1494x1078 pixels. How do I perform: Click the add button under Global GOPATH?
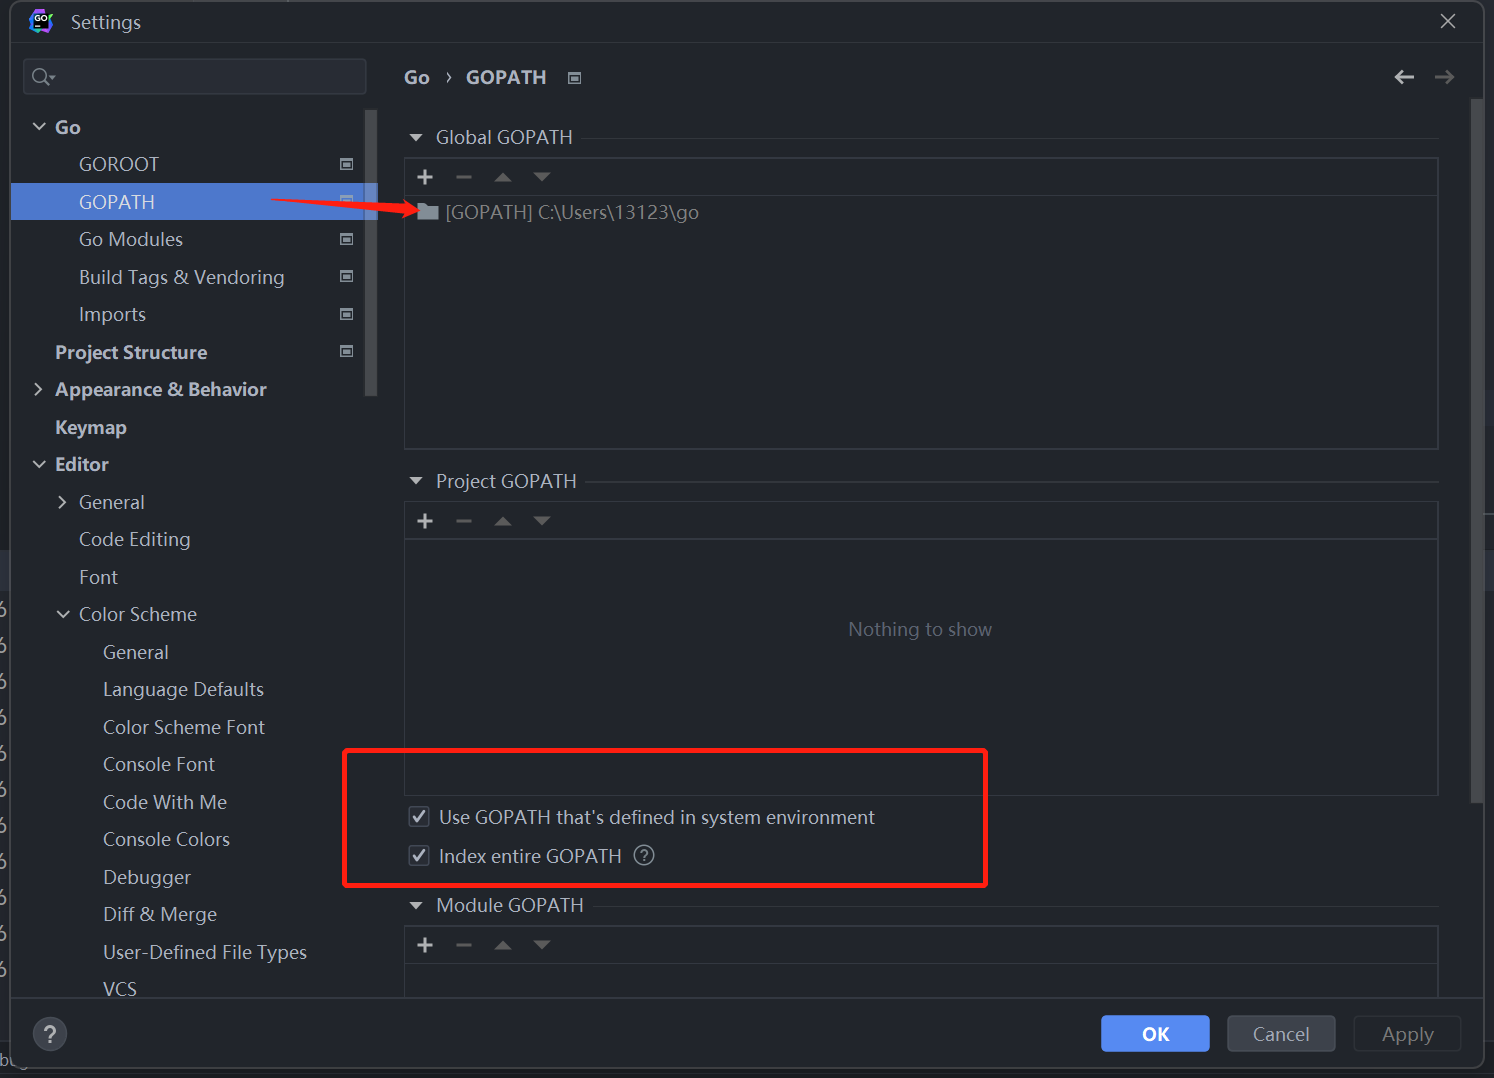tap(425, 177)
